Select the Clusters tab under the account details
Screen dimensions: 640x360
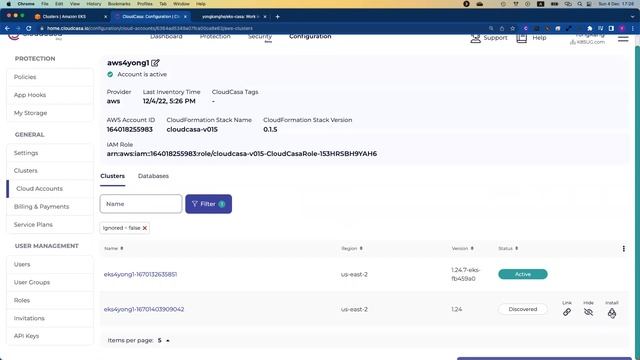pyautogui.click(x=113, y=176)
